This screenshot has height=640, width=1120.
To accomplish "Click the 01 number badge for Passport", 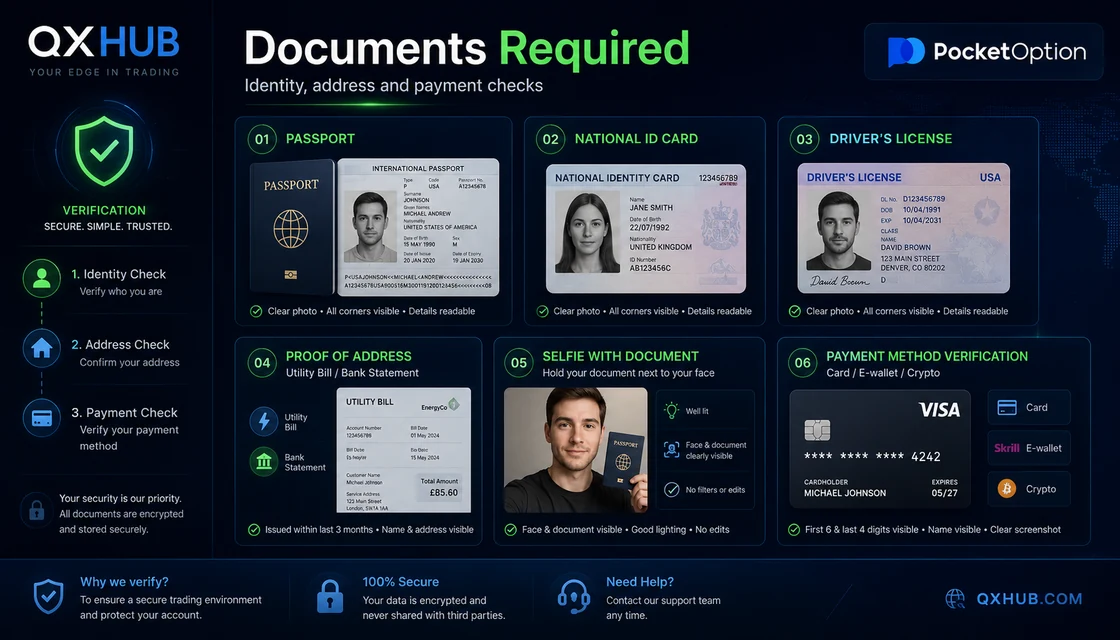I will pyautogui.click(x=262, y=139).
